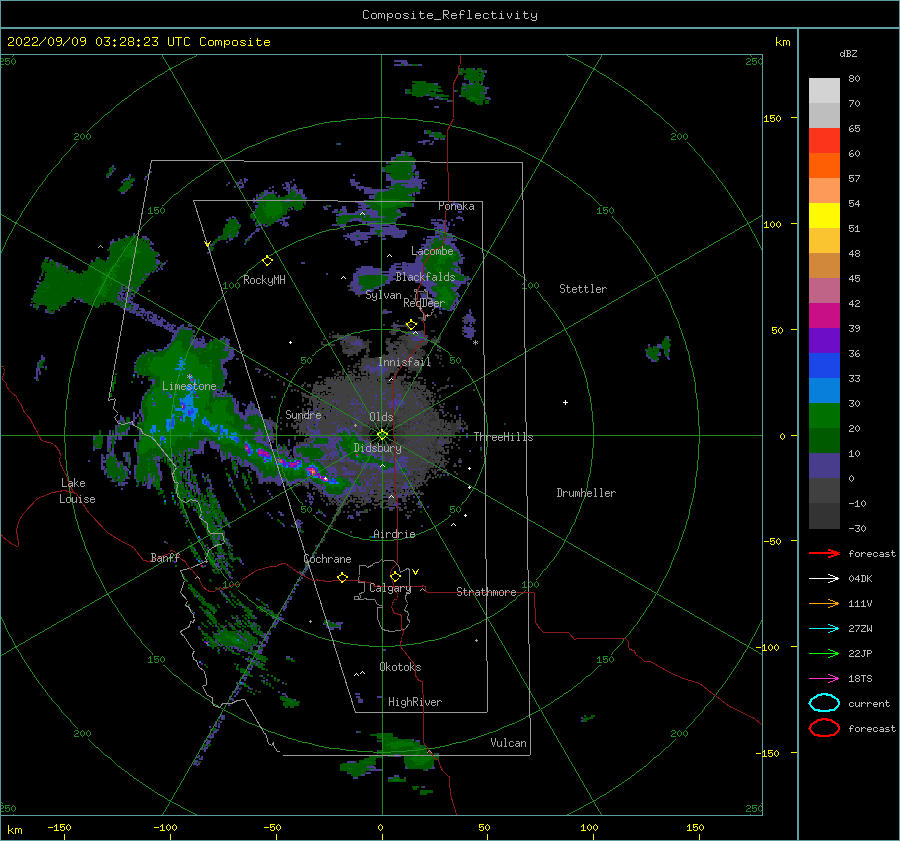Click the 30 dBZ light blue swatch
The height and width of the screenshot is (841, 900).
824,390
